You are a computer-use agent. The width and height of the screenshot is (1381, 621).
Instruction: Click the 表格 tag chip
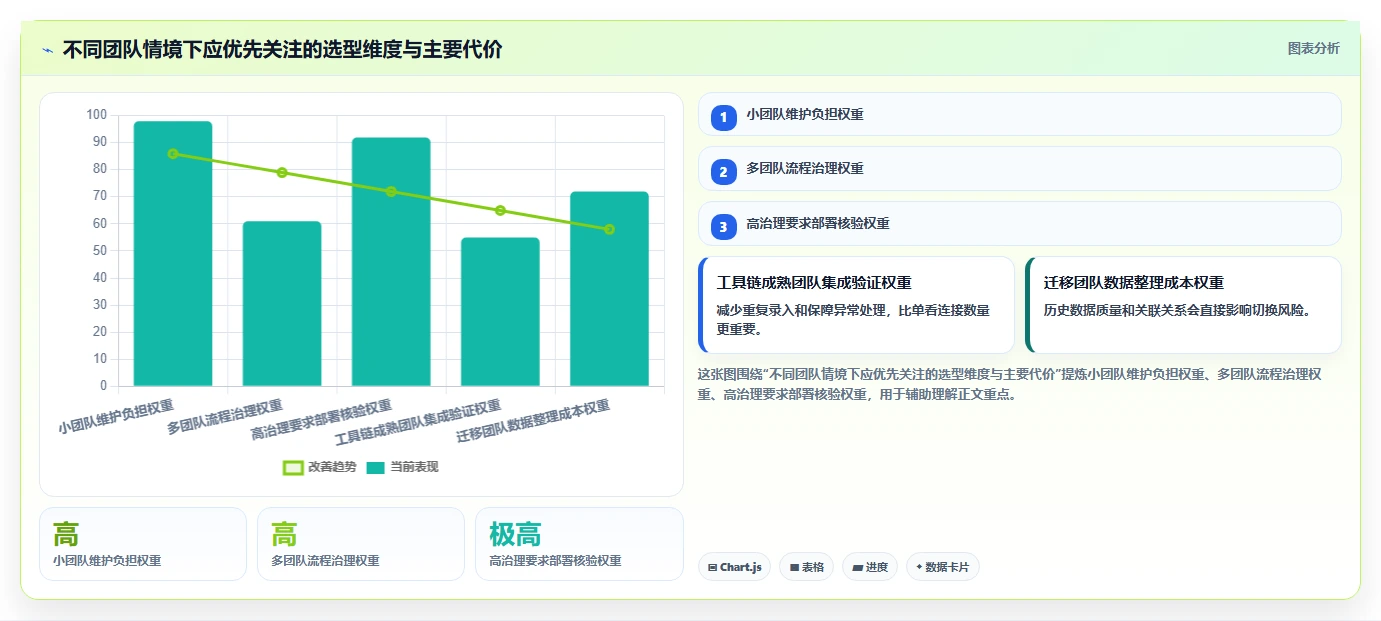(806, 567)
